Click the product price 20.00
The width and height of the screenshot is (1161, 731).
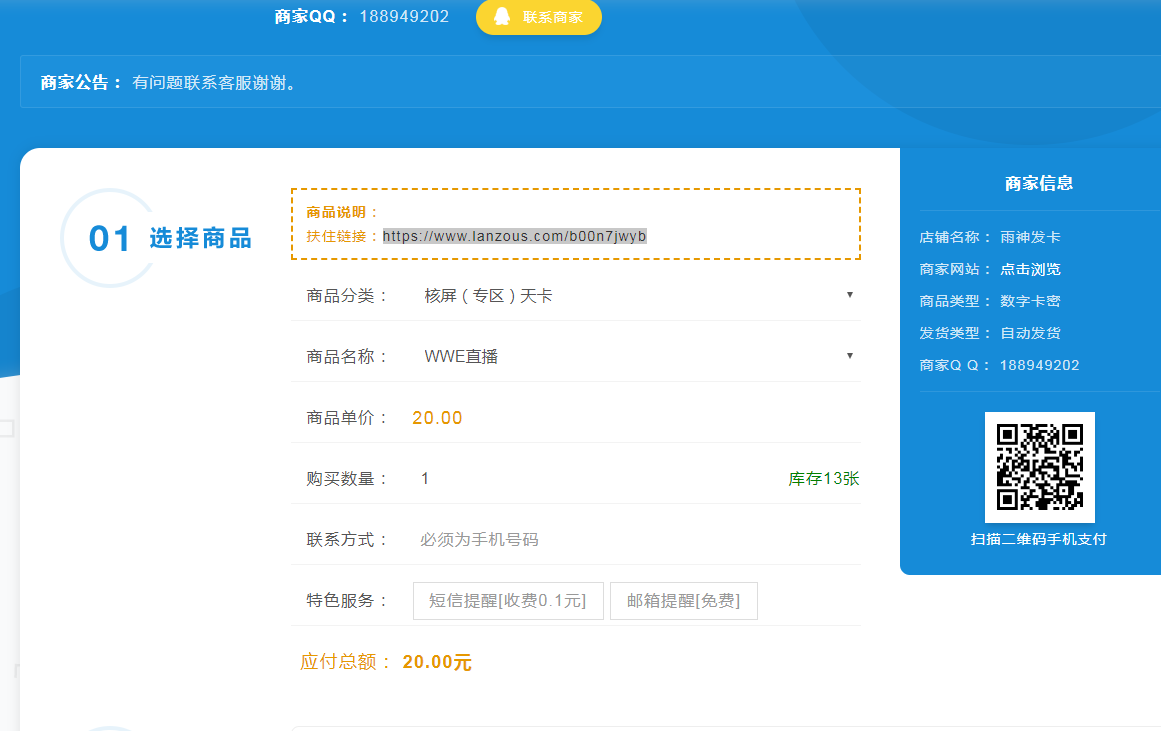tap(437, 418)
